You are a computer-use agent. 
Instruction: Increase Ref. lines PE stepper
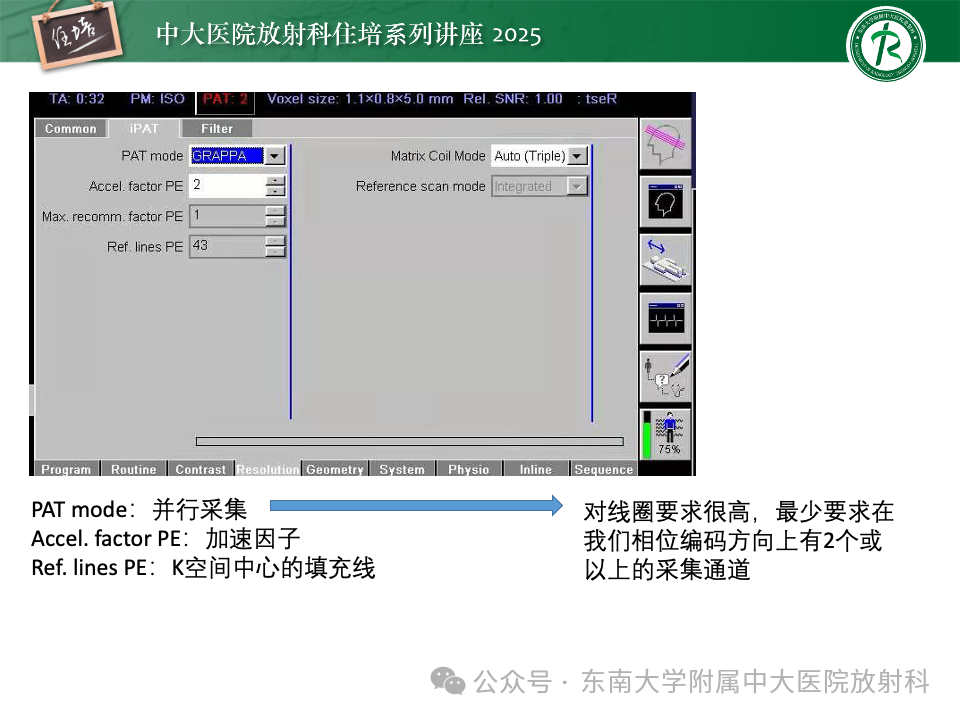point(276,241)
